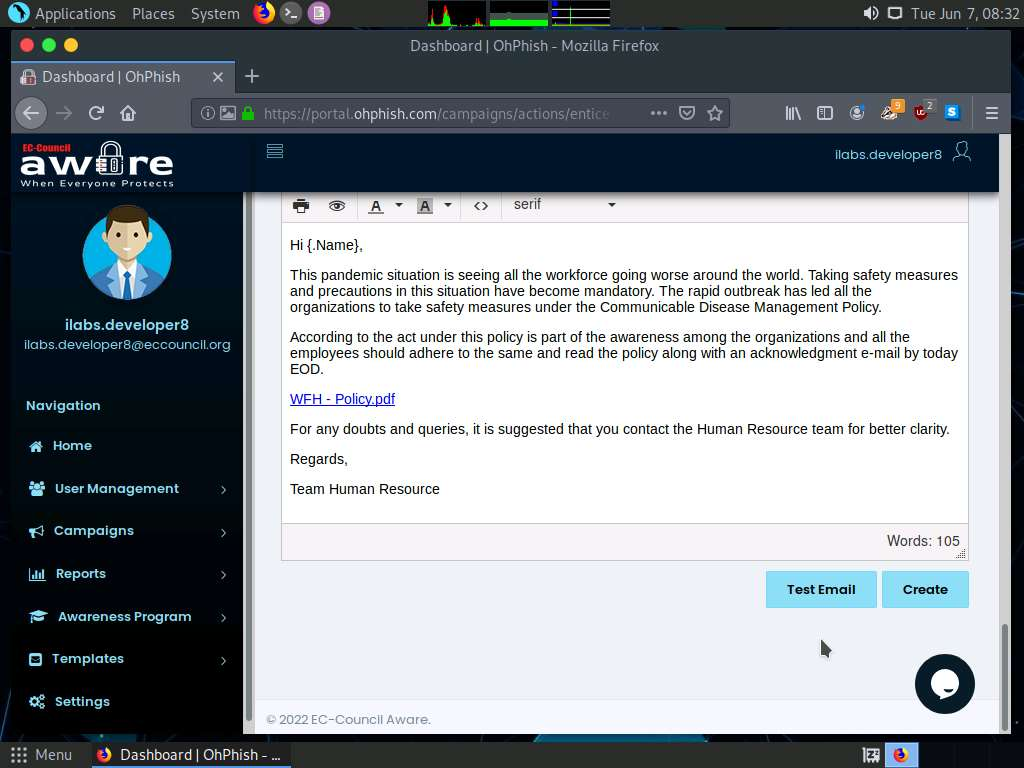Open the Firefox hamburger menu
The width and height of the screenshot is (1024, 768).
coord(991,113)
